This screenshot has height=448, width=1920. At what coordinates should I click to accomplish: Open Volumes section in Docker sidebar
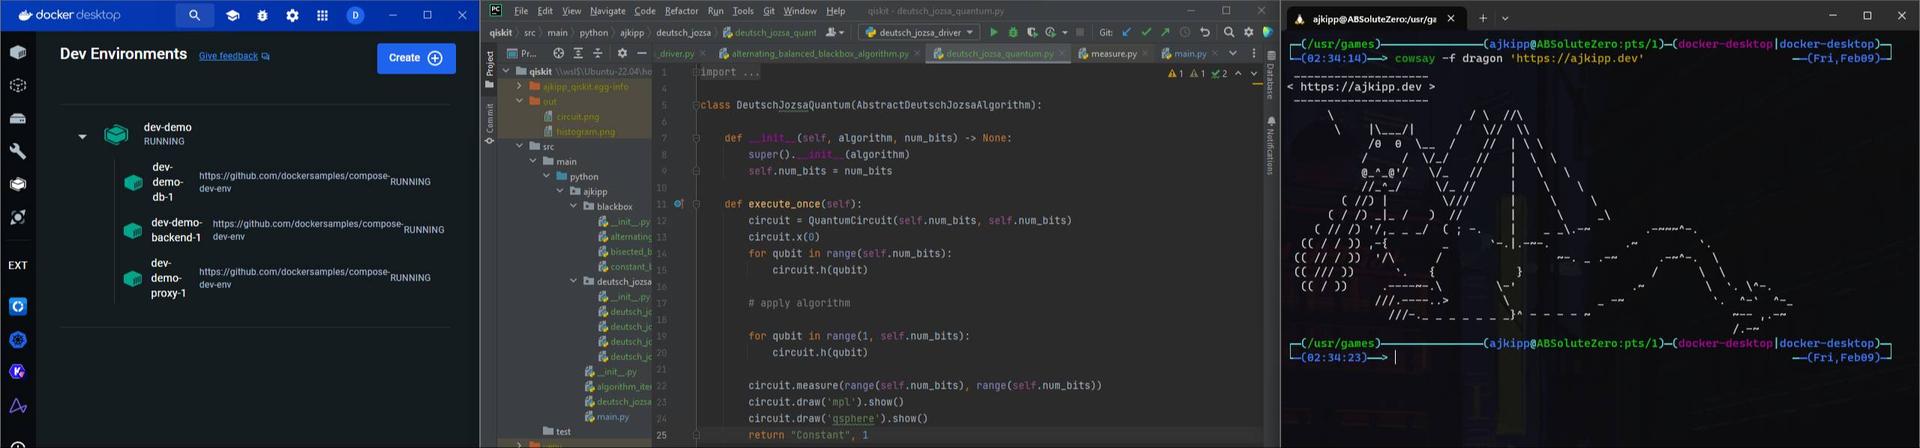coord(18,118)
